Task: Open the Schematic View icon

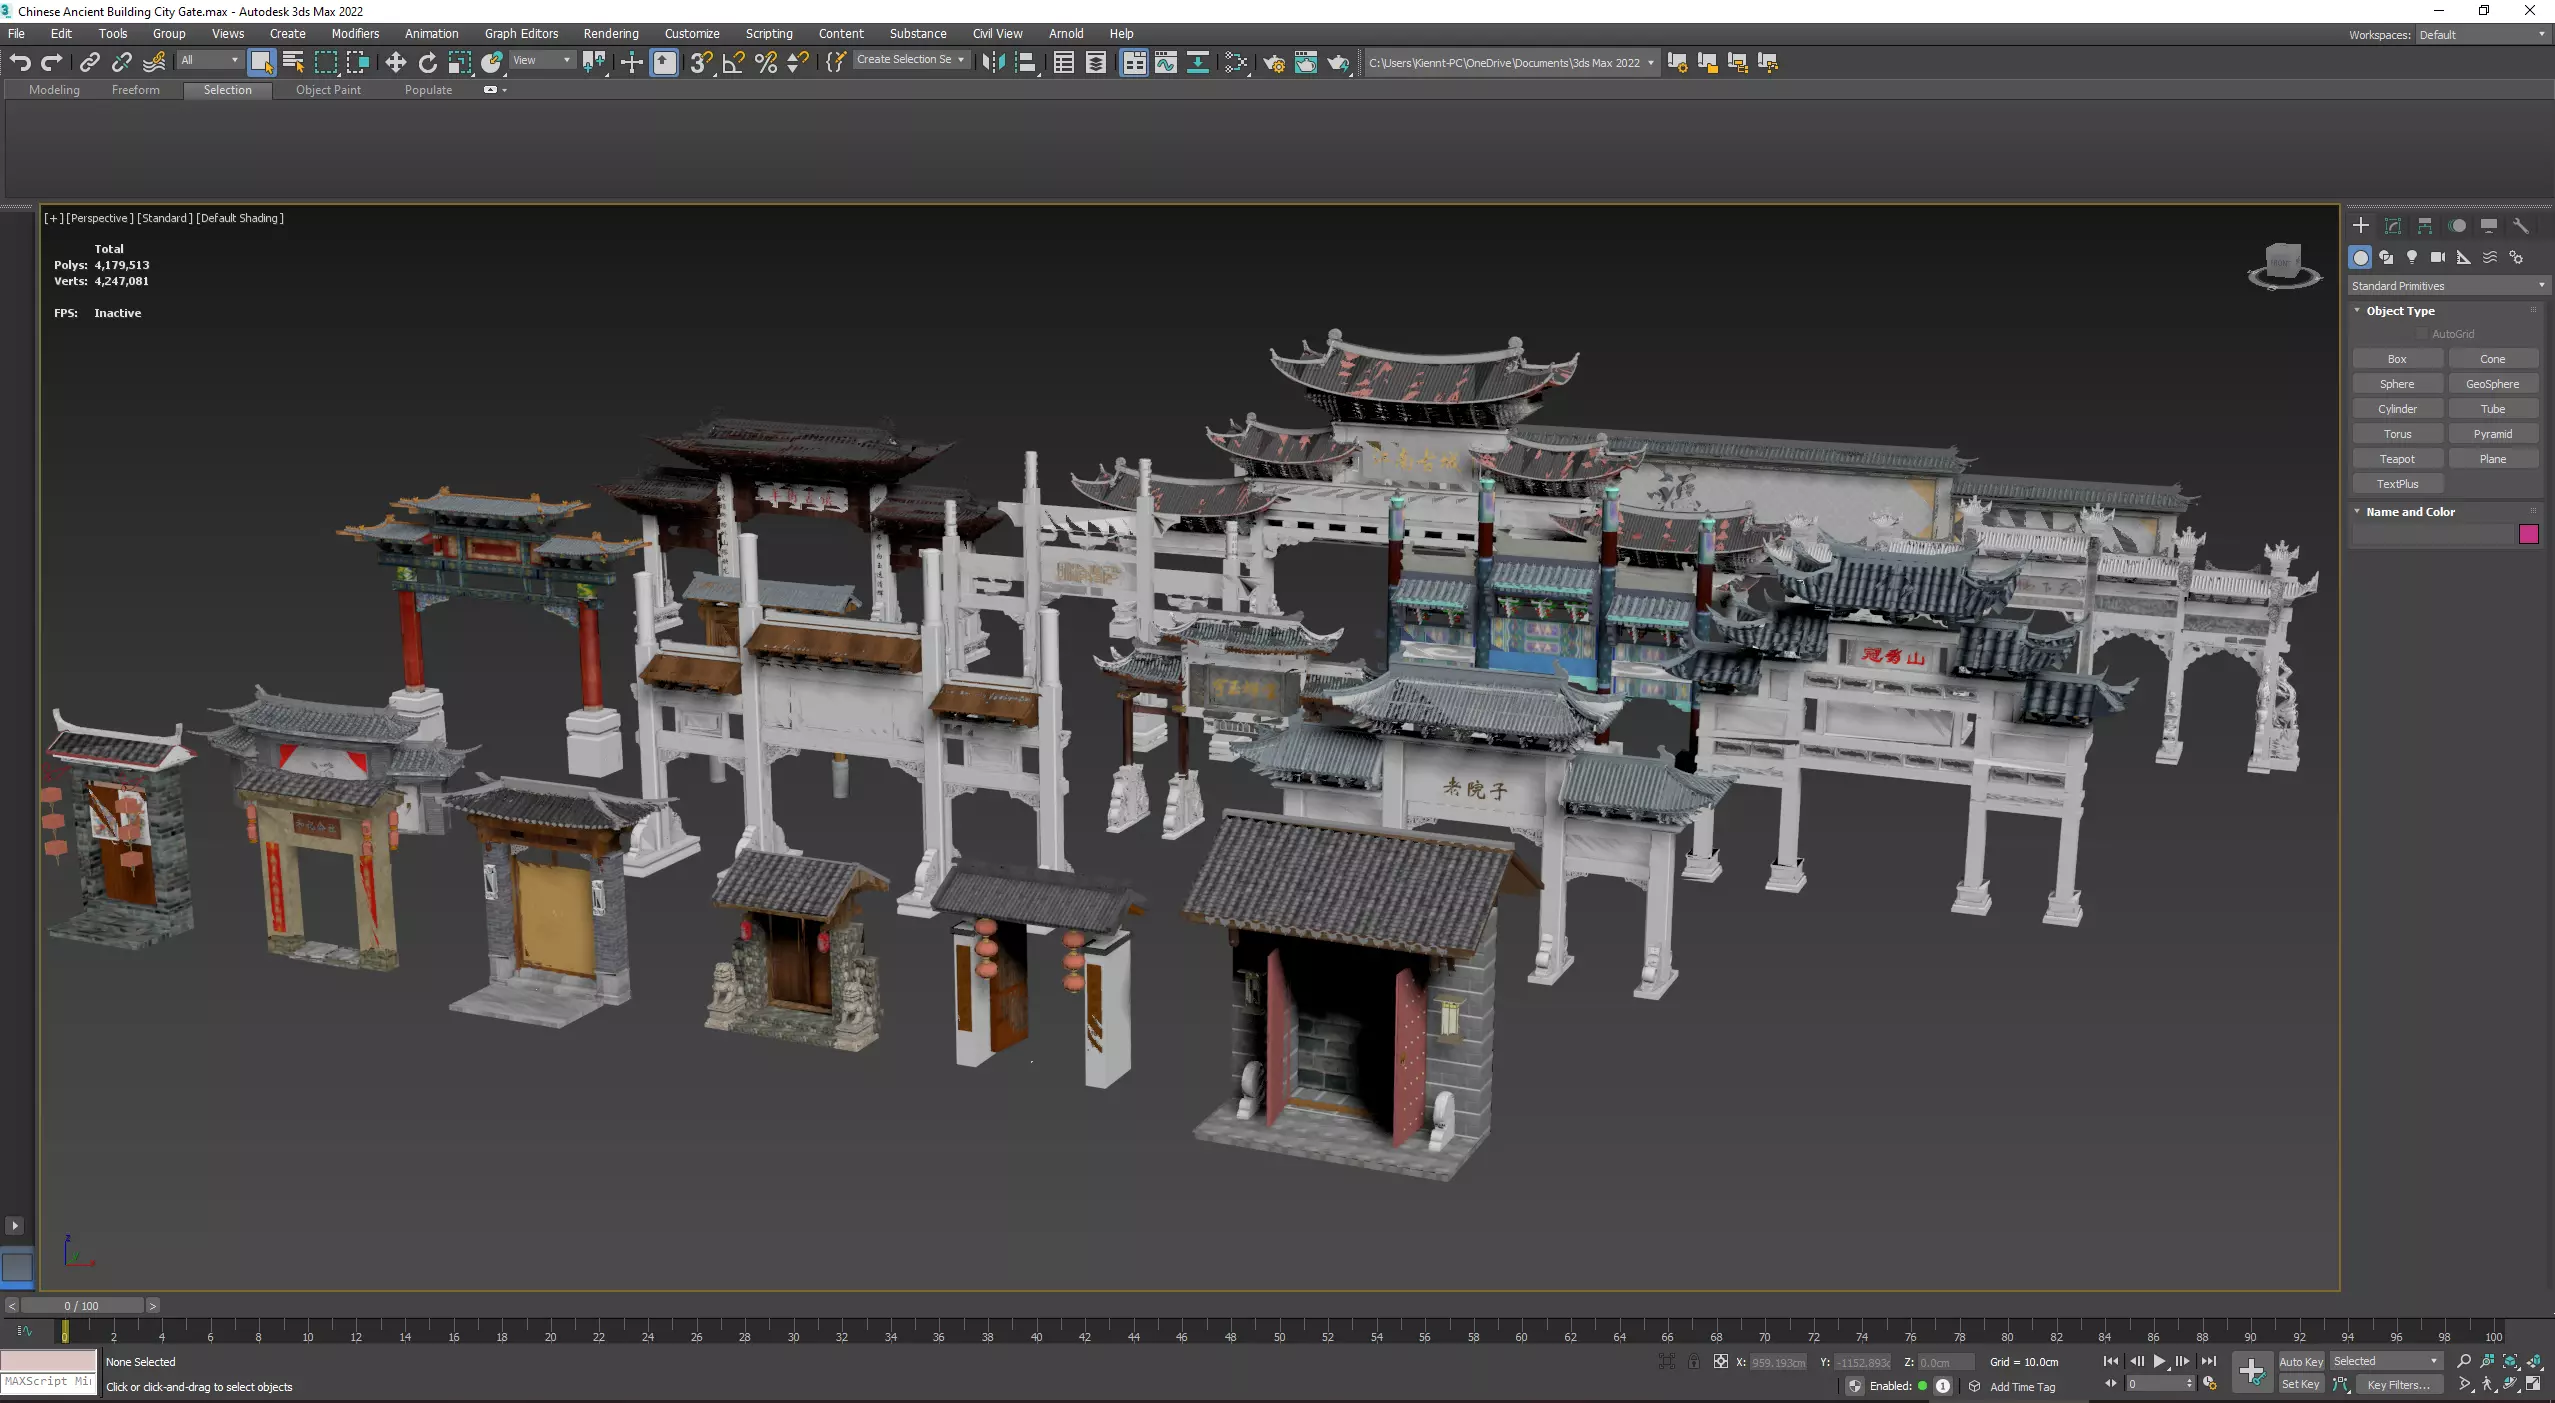Action: click(x=1198, y=62)
